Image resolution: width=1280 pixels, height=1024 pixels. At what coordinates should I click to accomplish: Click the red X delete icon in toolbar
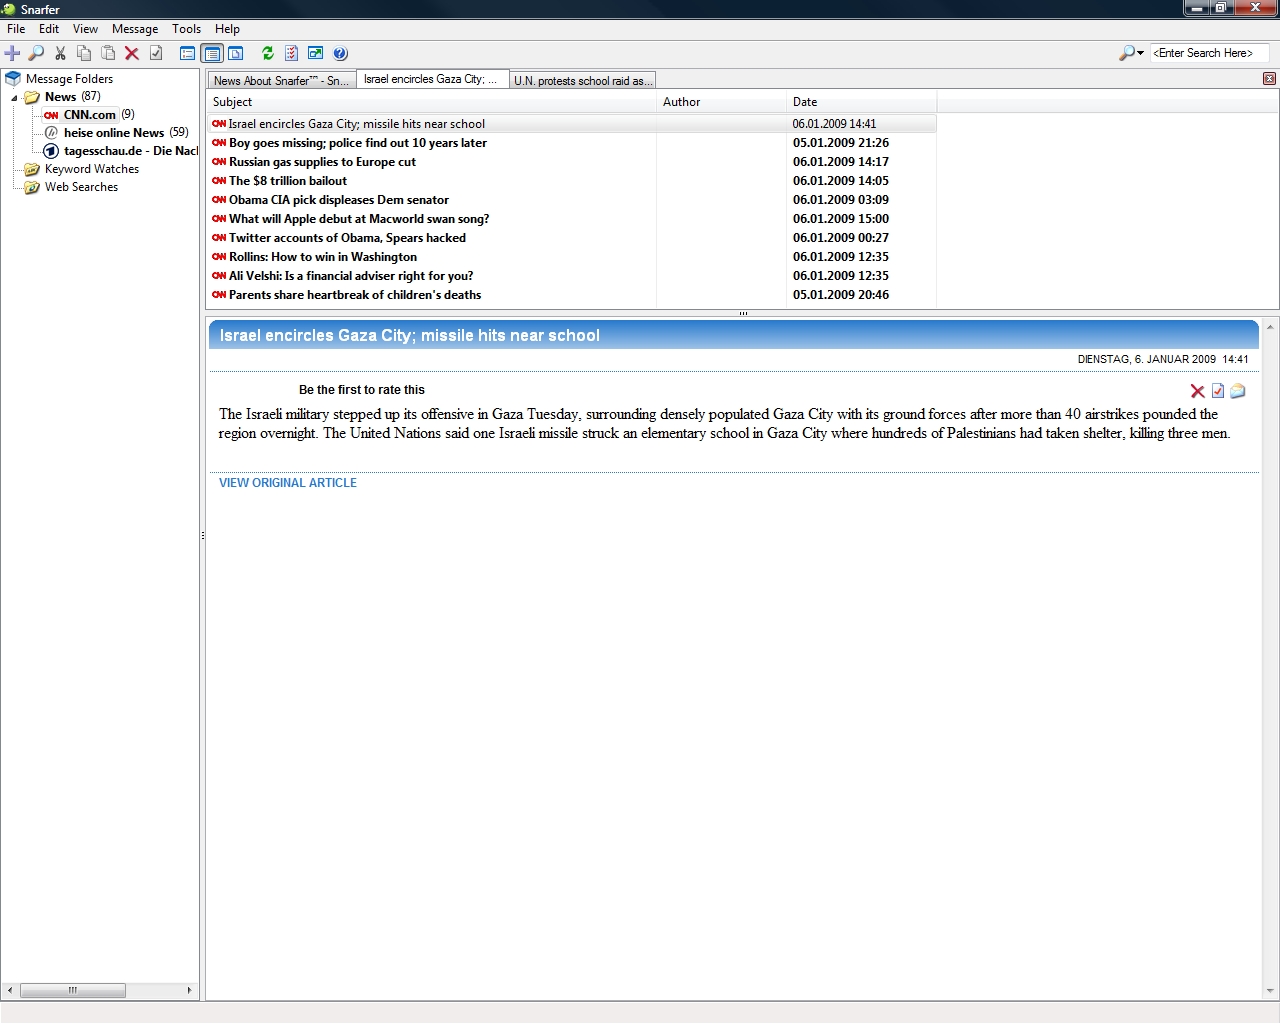(131, 53)
